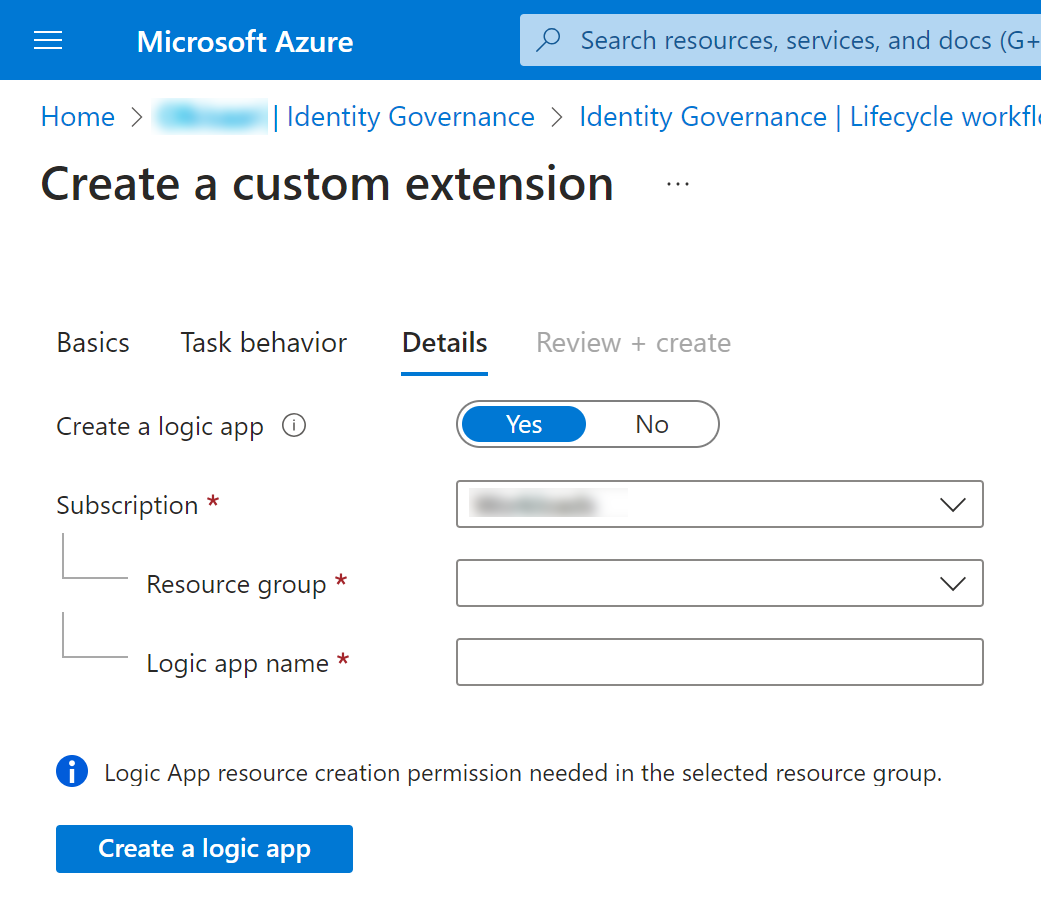
Task: Focus the Logic app name field
Action: coord(720,662)
